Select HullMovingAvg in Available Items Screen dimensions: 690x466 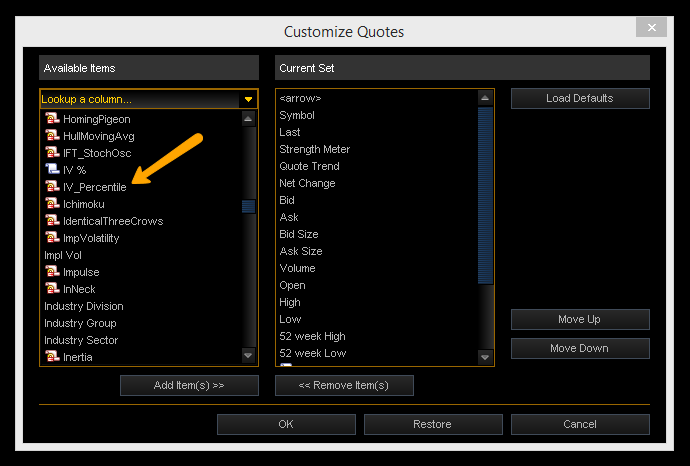(x=99, y=136)
